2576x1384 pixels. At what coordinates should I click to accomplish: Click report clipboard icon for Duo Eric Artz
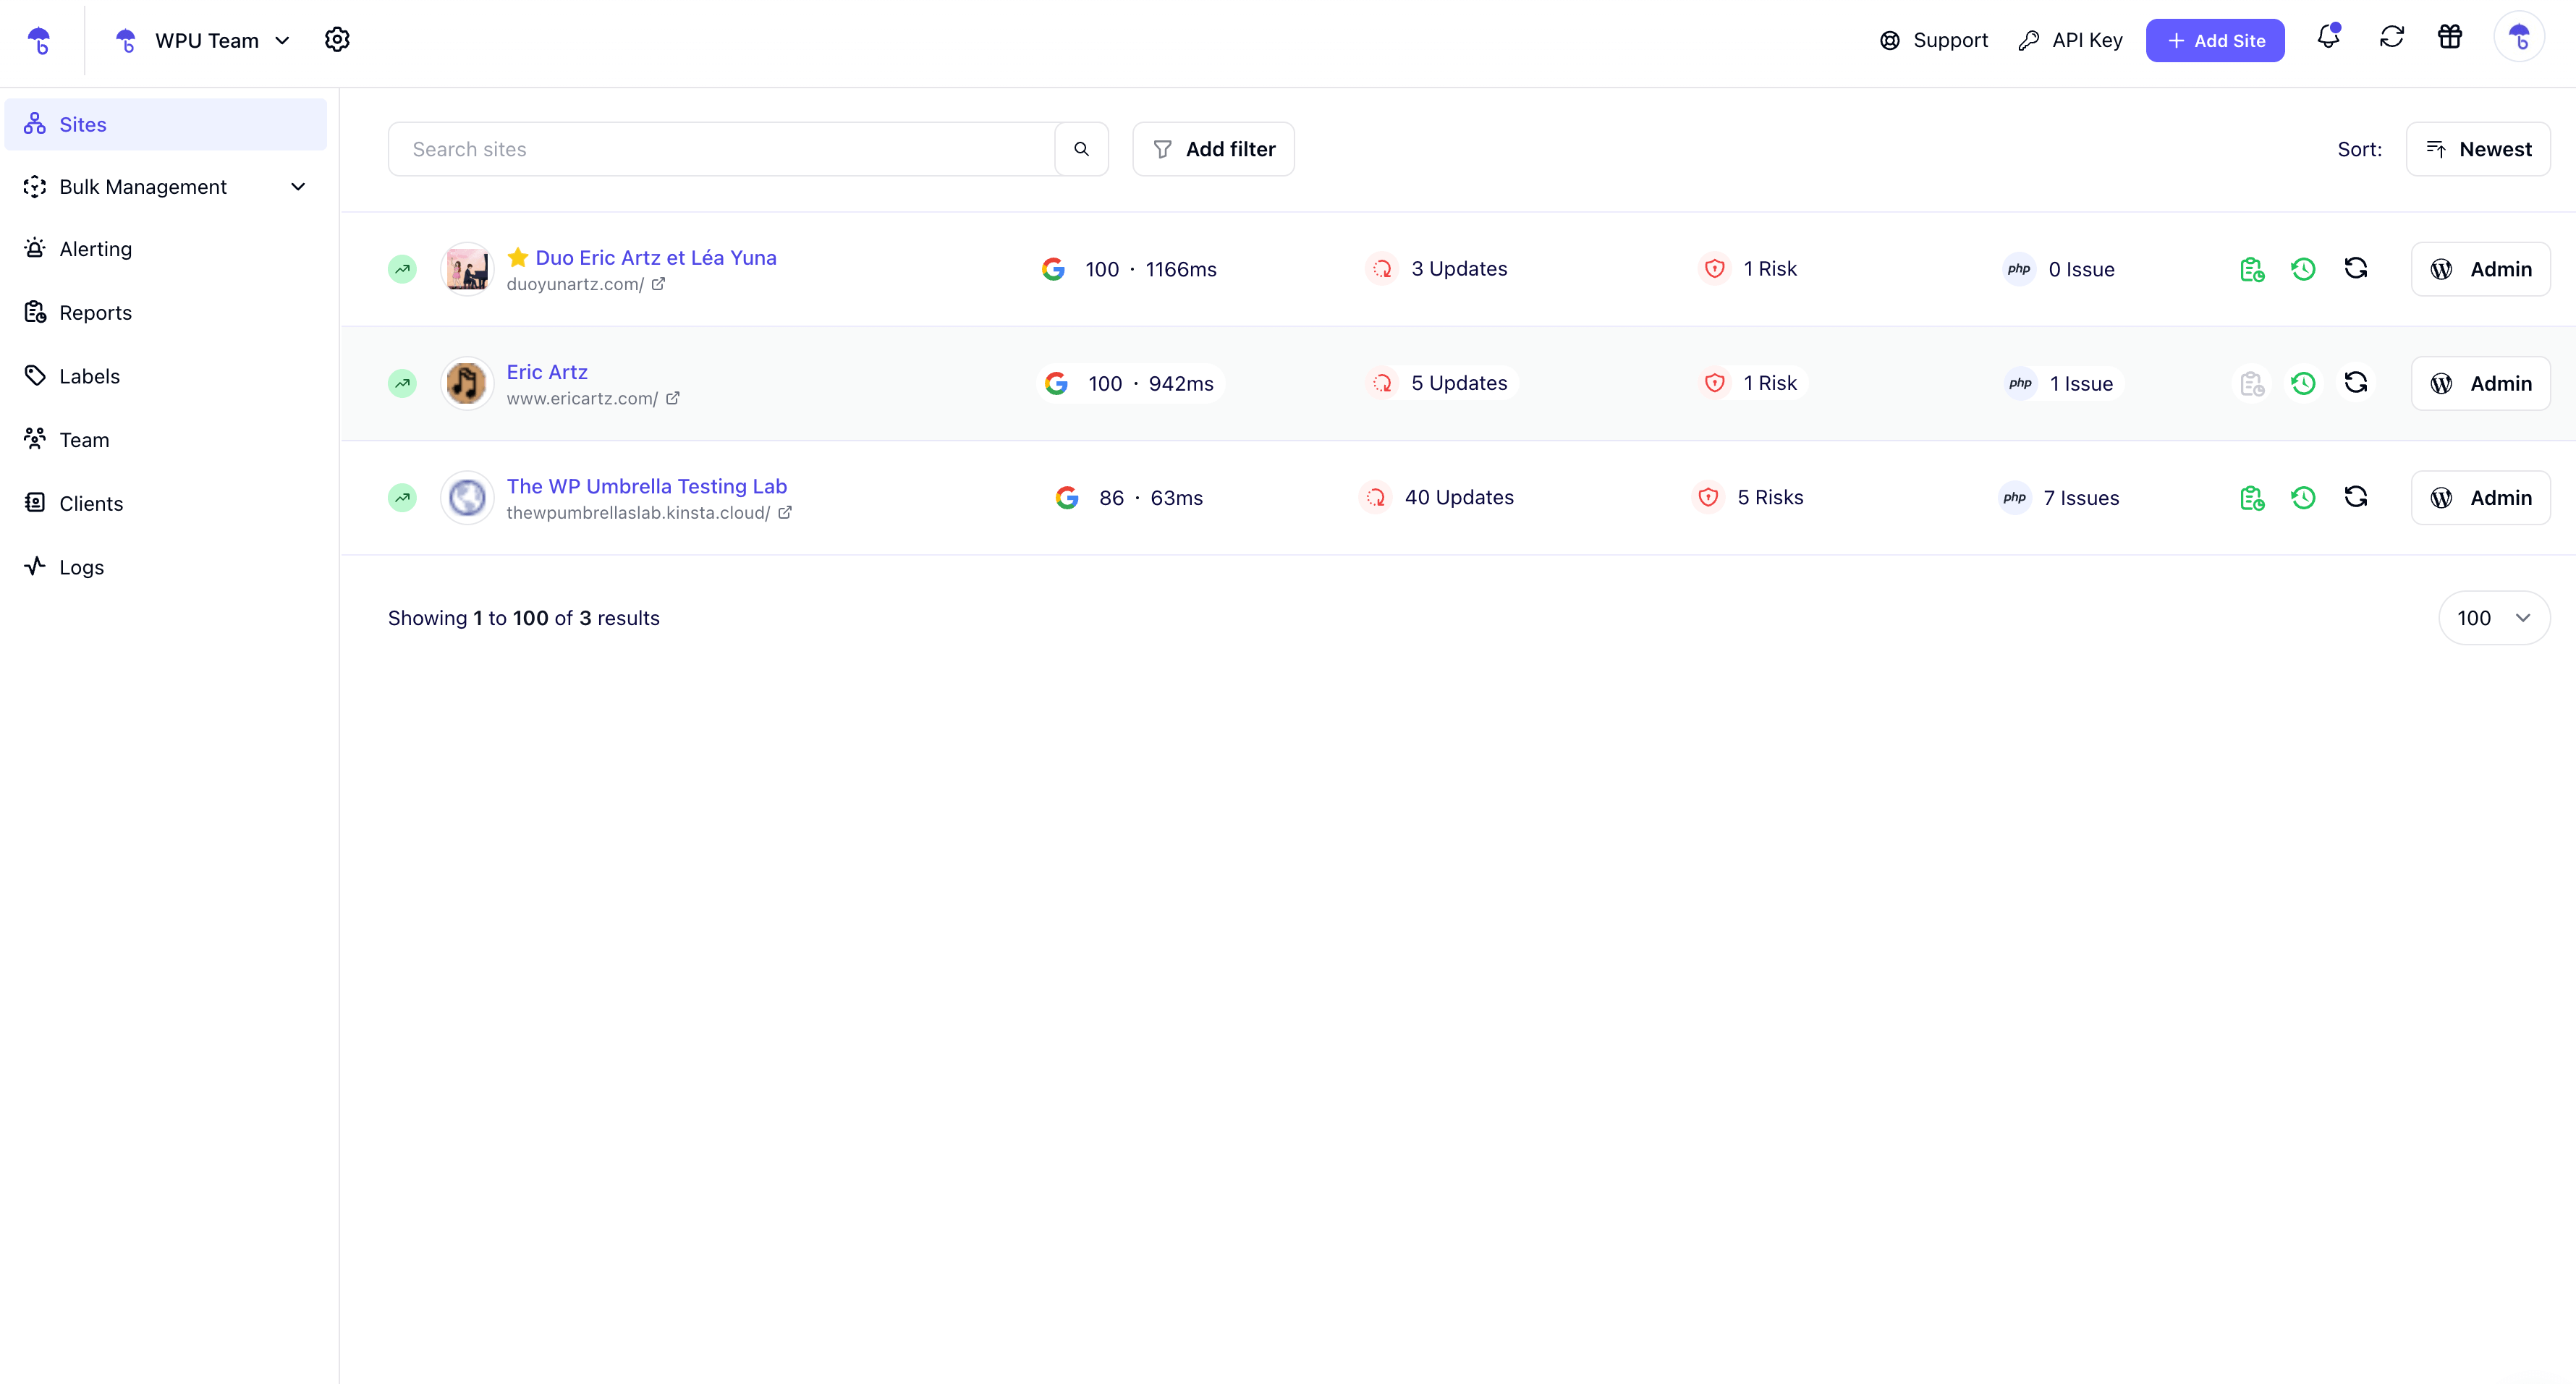pyautogui.click(x=2251, y=269)
